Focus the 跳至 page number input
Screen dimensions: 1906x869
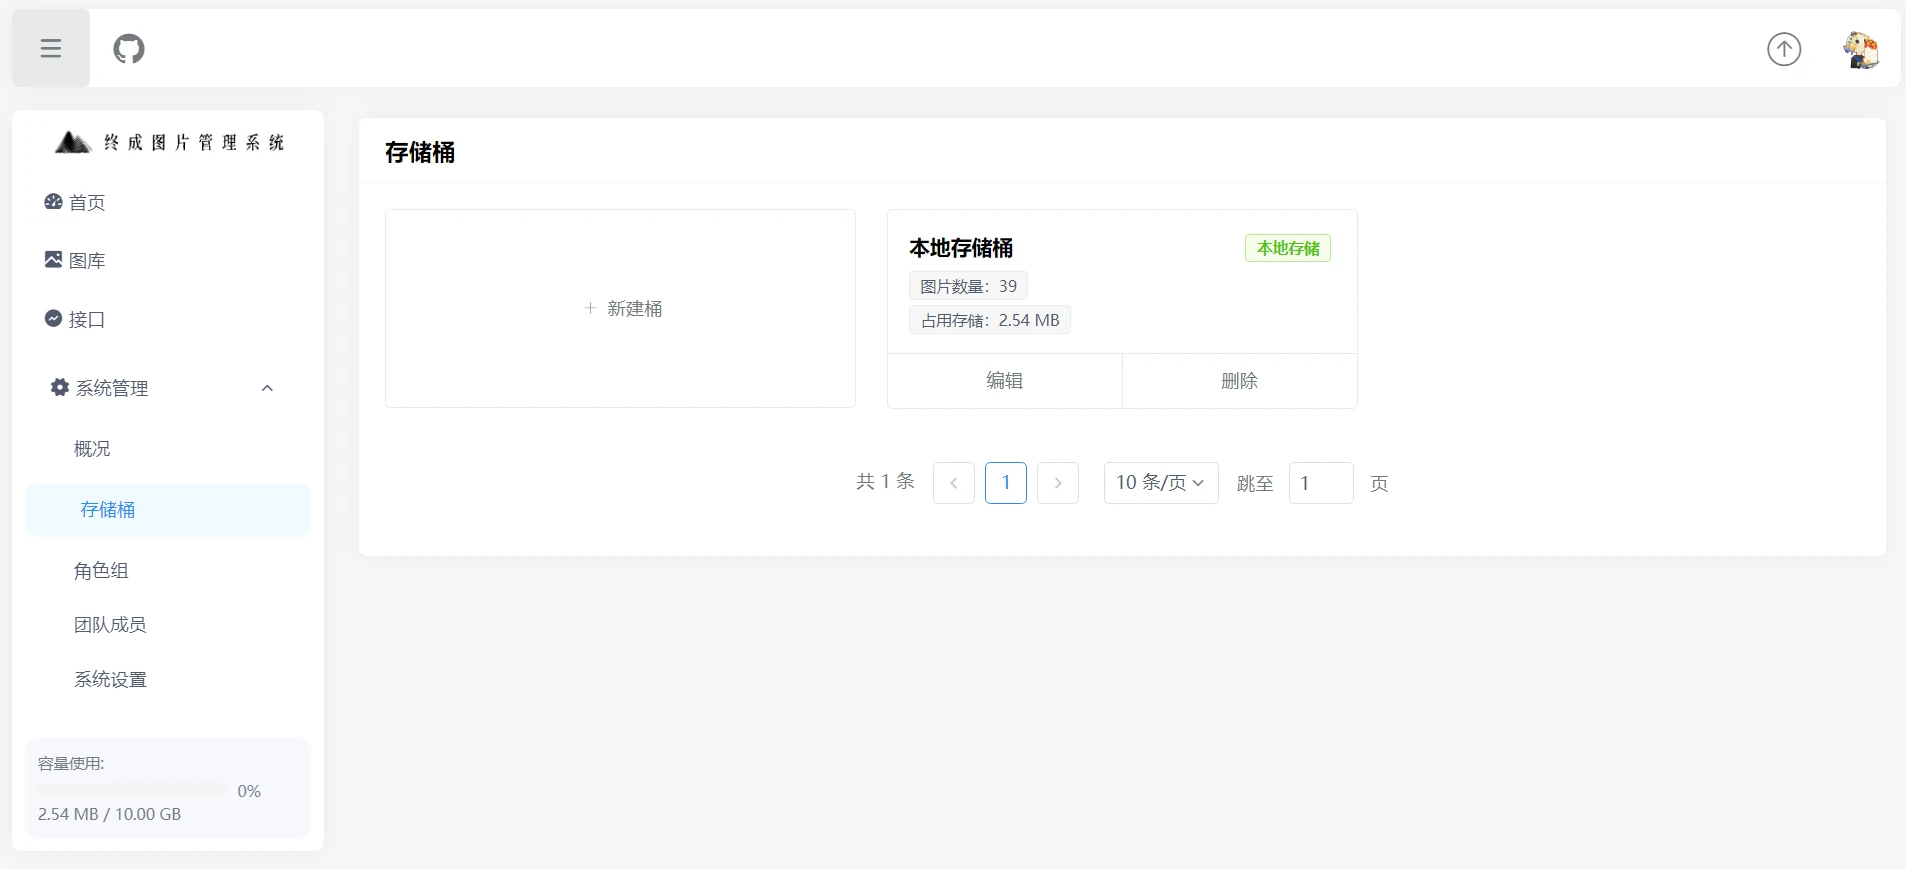pos(1320,483)
